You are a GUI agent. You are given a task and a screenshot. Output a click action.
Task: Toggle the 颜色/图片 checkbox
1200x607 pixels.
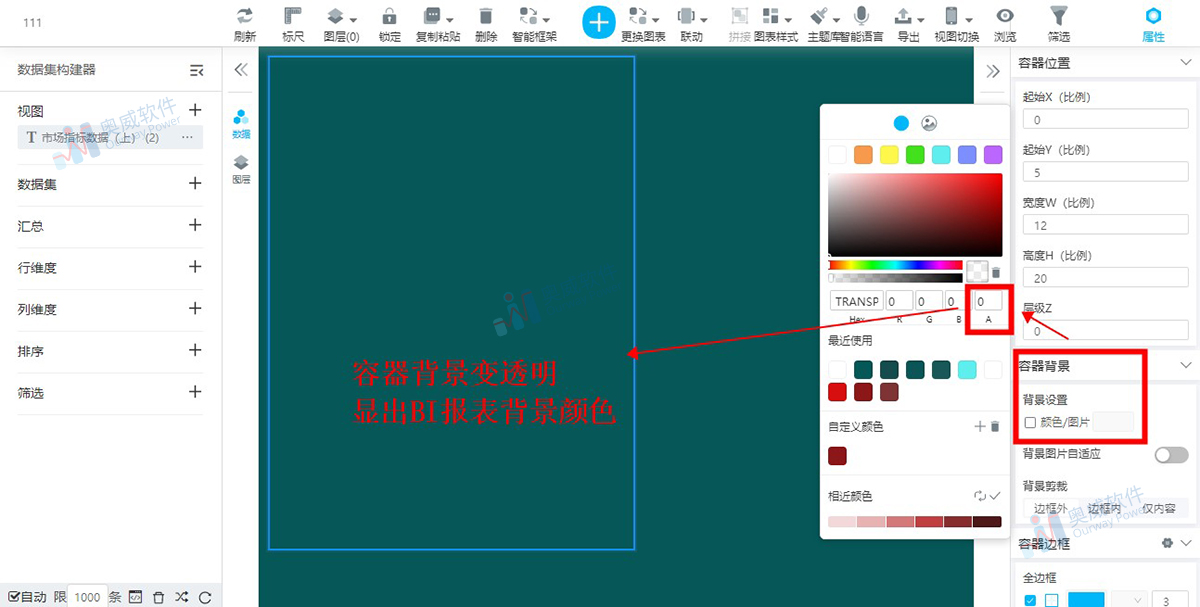pyautogui.click(x=1030, y=423)
